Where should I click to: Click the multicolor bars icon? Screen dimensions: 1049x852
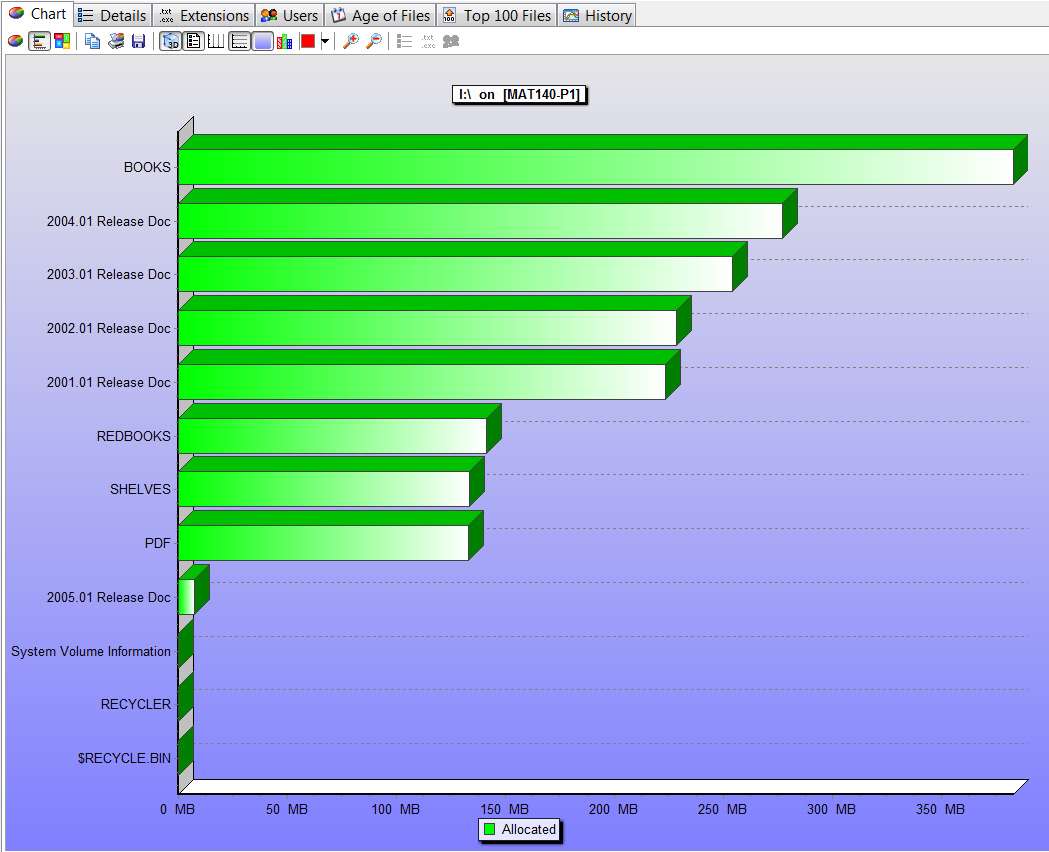point(284,41)
